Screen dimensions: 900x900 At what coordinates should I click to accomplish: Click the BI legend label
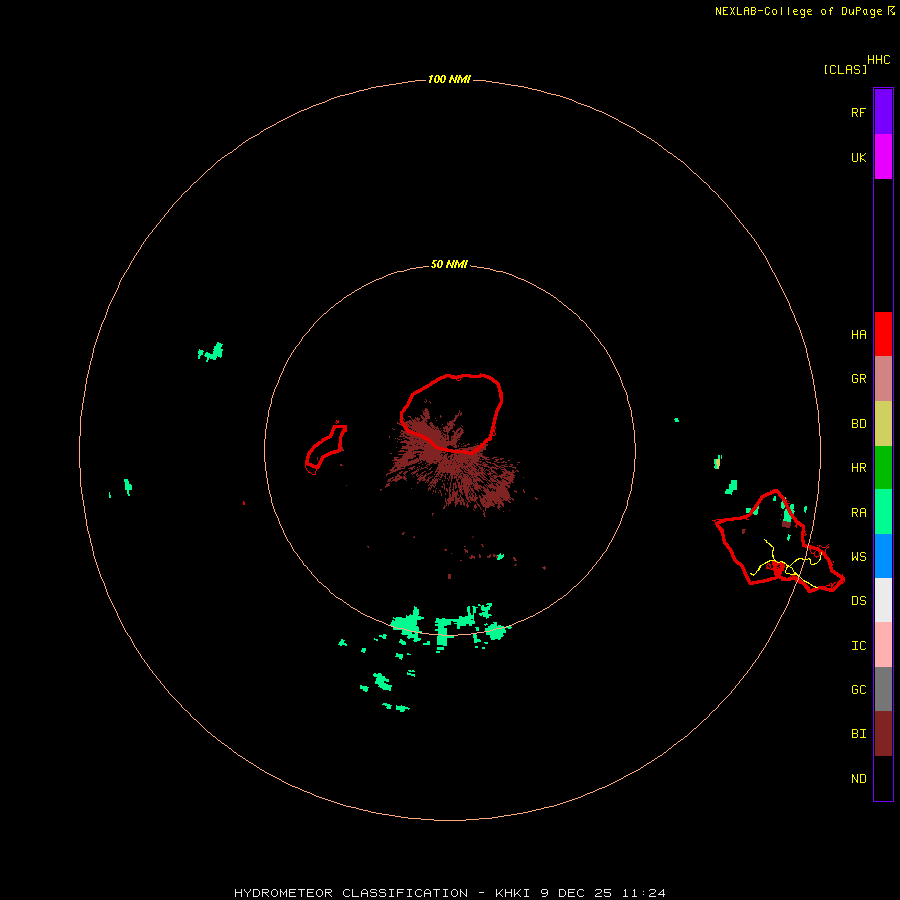(858, 734)
